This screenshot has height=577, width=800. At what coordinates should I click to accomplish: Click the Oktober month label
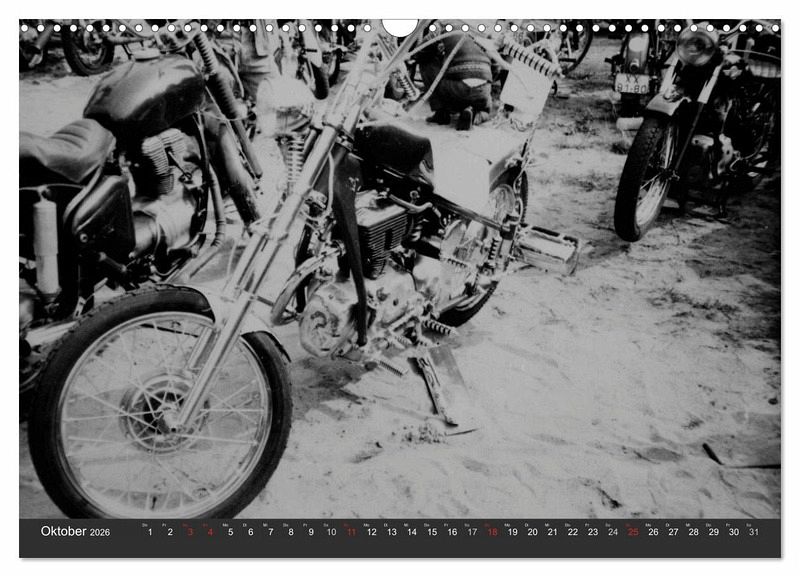[63, 531]
